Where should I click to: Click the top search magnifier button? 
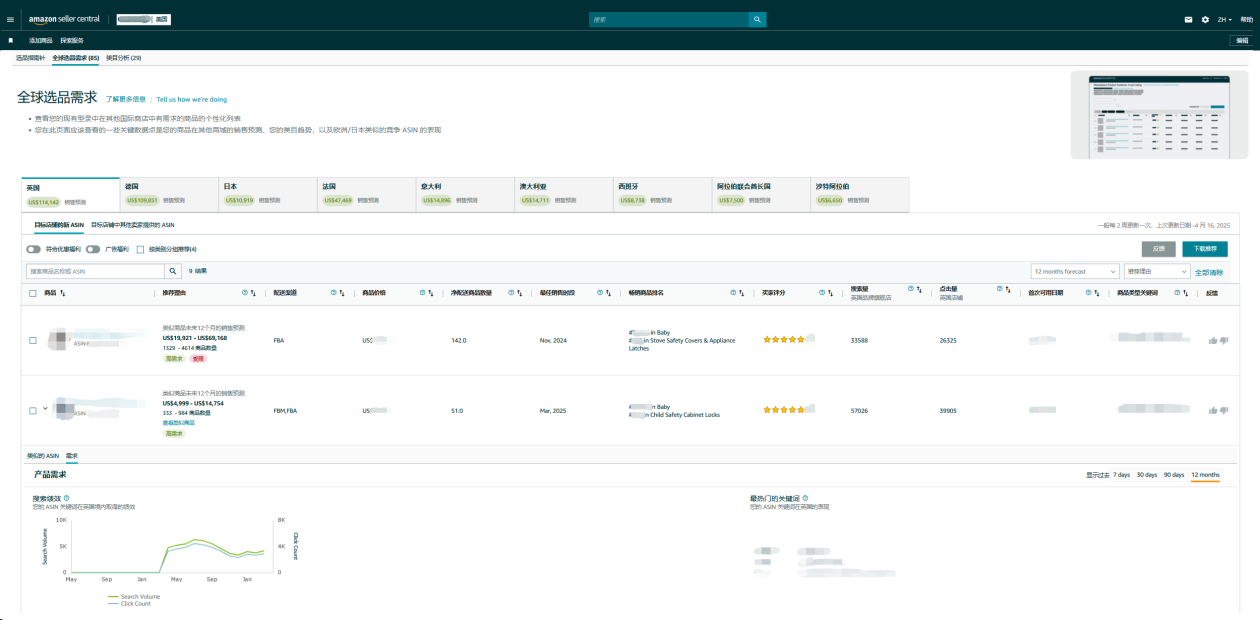757,19
